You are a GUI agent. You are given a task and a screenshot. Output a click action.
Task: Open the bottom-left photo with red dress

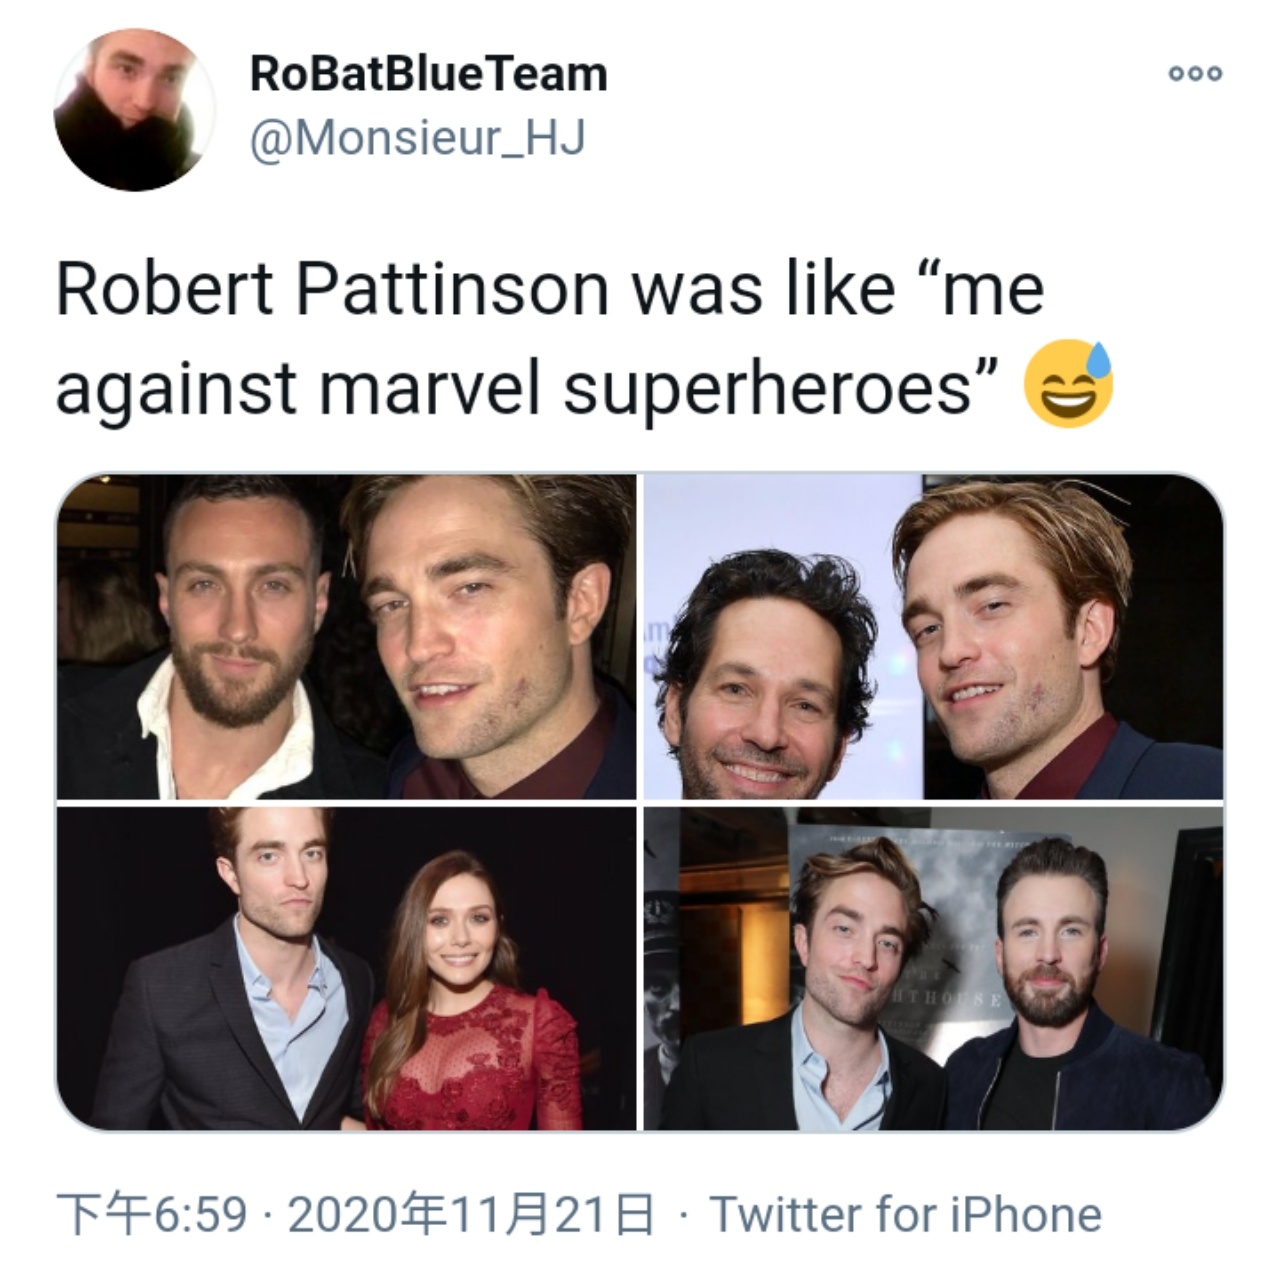(x=346, y=968)
